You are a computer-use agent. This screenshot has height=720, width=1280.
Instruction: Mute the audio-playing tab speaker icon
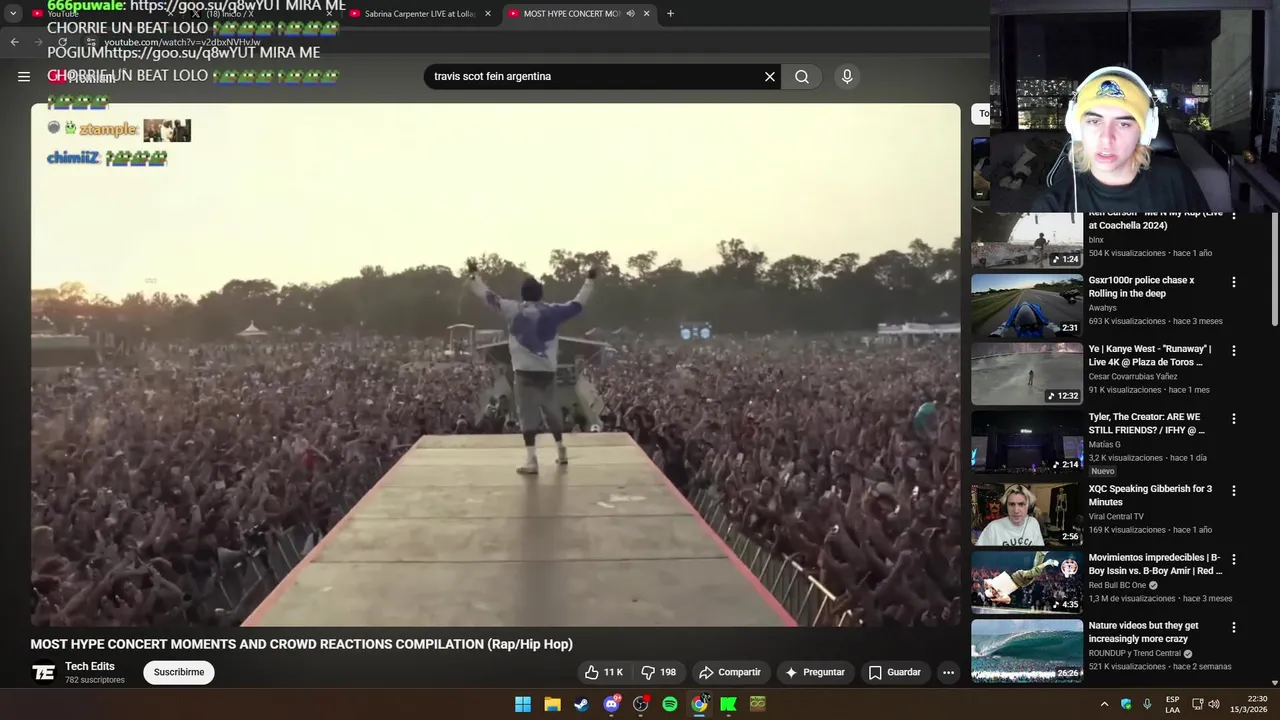coord(630,14)
